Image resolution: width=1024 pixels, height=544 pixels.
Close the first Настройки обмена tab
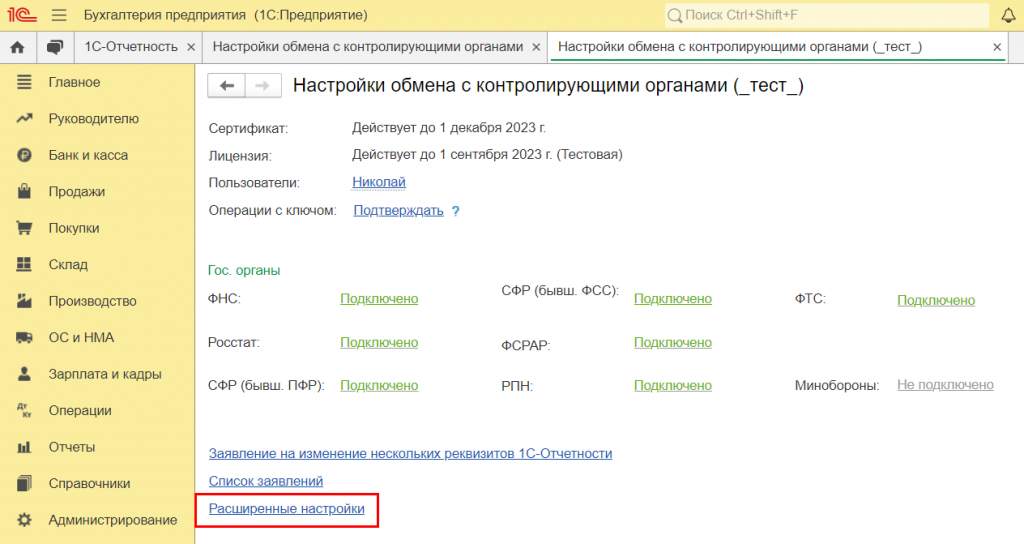point(536,47)
